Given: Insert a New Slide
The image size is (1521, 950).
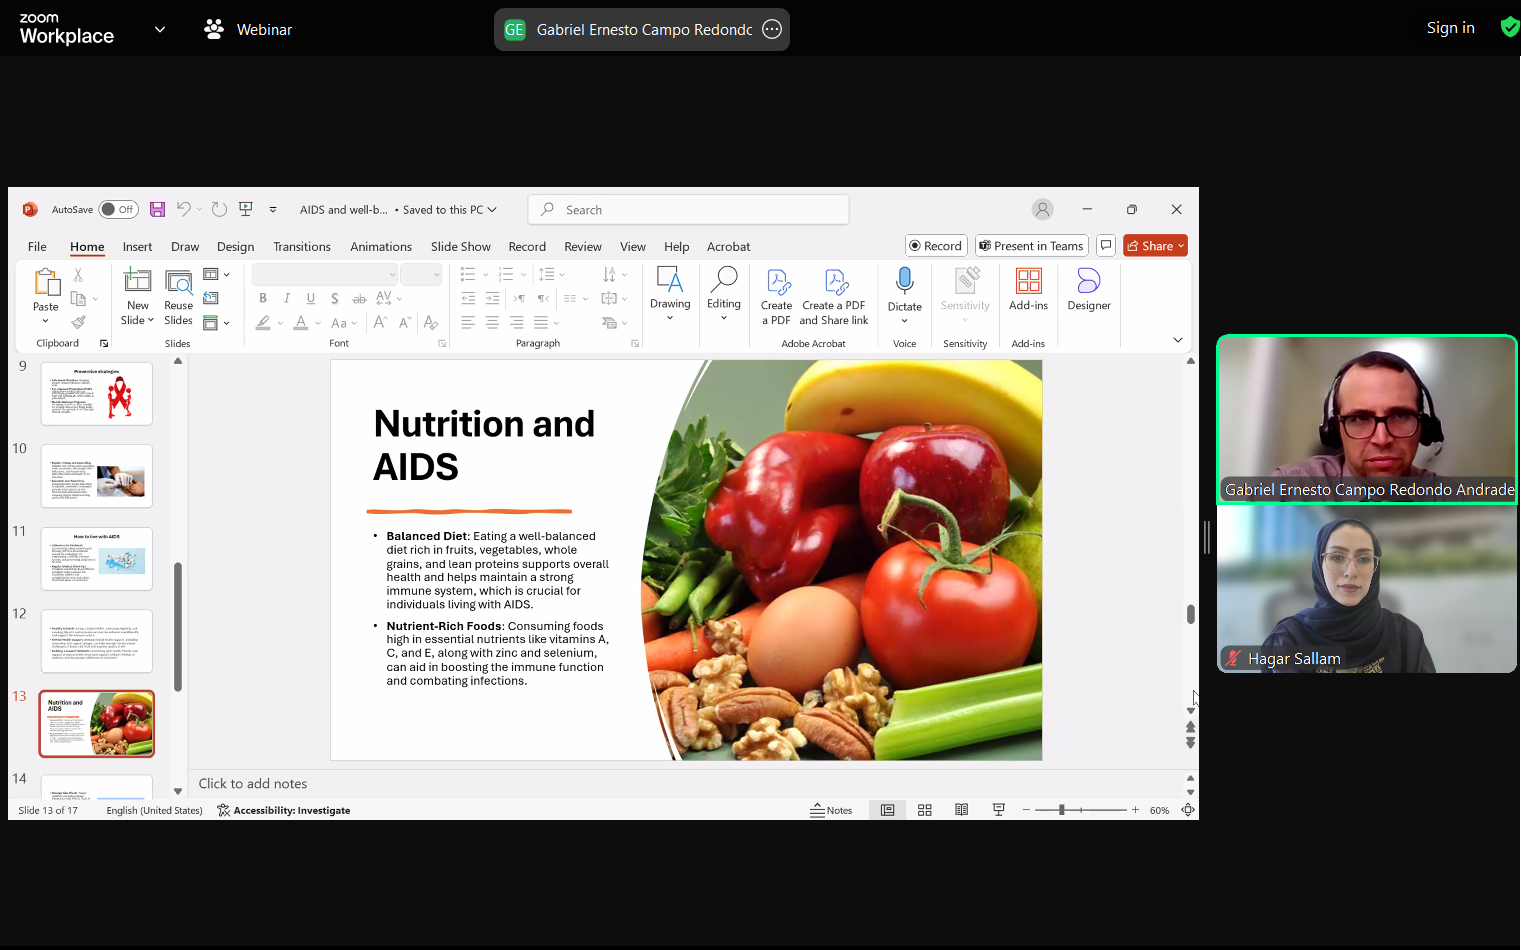Looking at the screenshot, I should pos(137,282).
